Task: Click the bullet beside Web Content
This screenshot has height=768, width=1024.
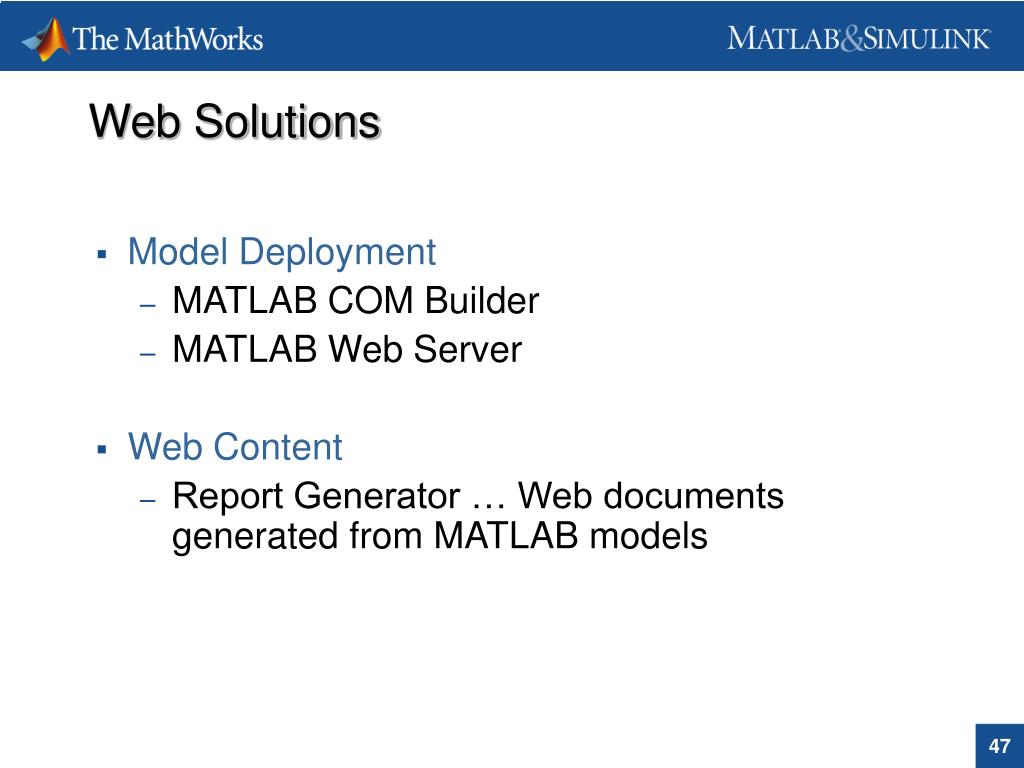Action: coord(101,449)
